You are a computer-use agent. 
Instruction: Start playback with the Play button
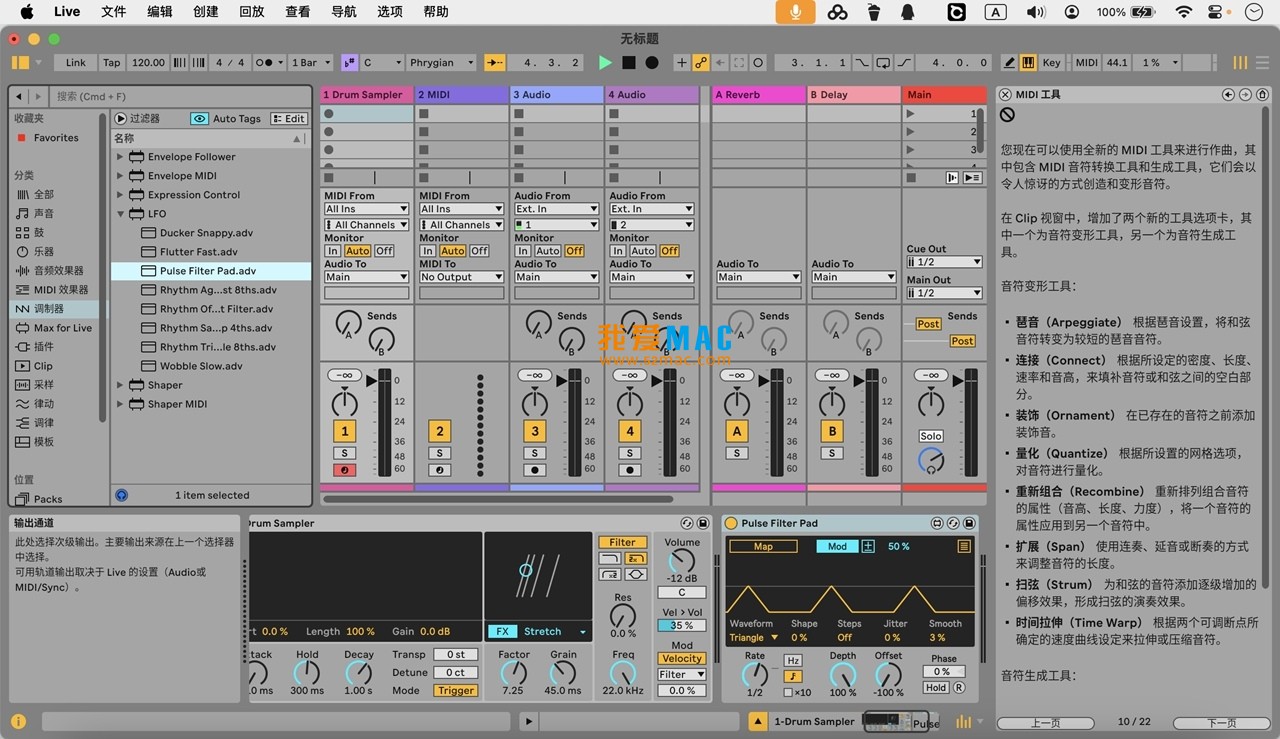coord(605,62)
